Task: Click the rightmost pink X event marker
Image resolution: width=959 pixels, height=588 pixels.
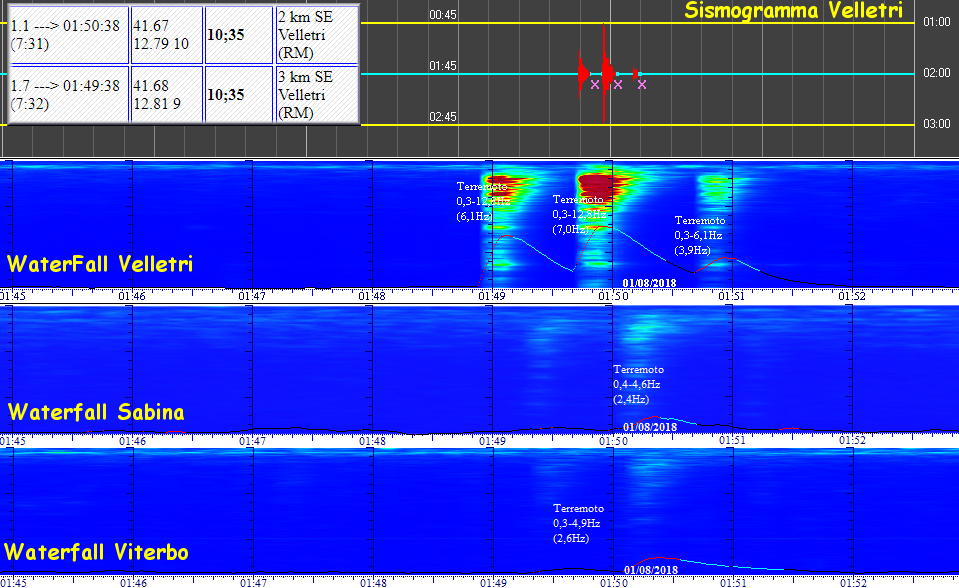Action: tap(642, 84)
